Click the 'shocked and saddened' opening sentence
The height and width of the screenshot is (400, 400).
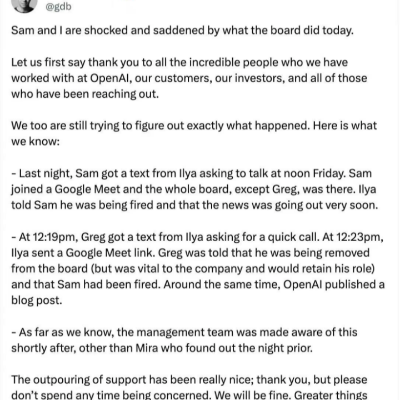tap(182, 30)
